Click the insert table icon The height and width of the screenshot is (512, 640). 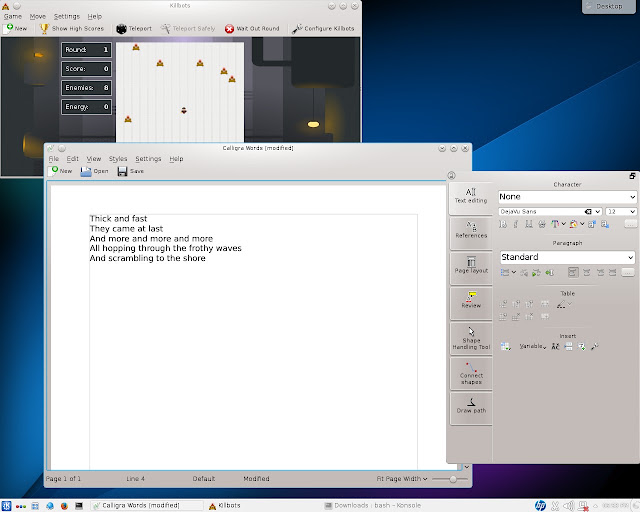point(505,347)
